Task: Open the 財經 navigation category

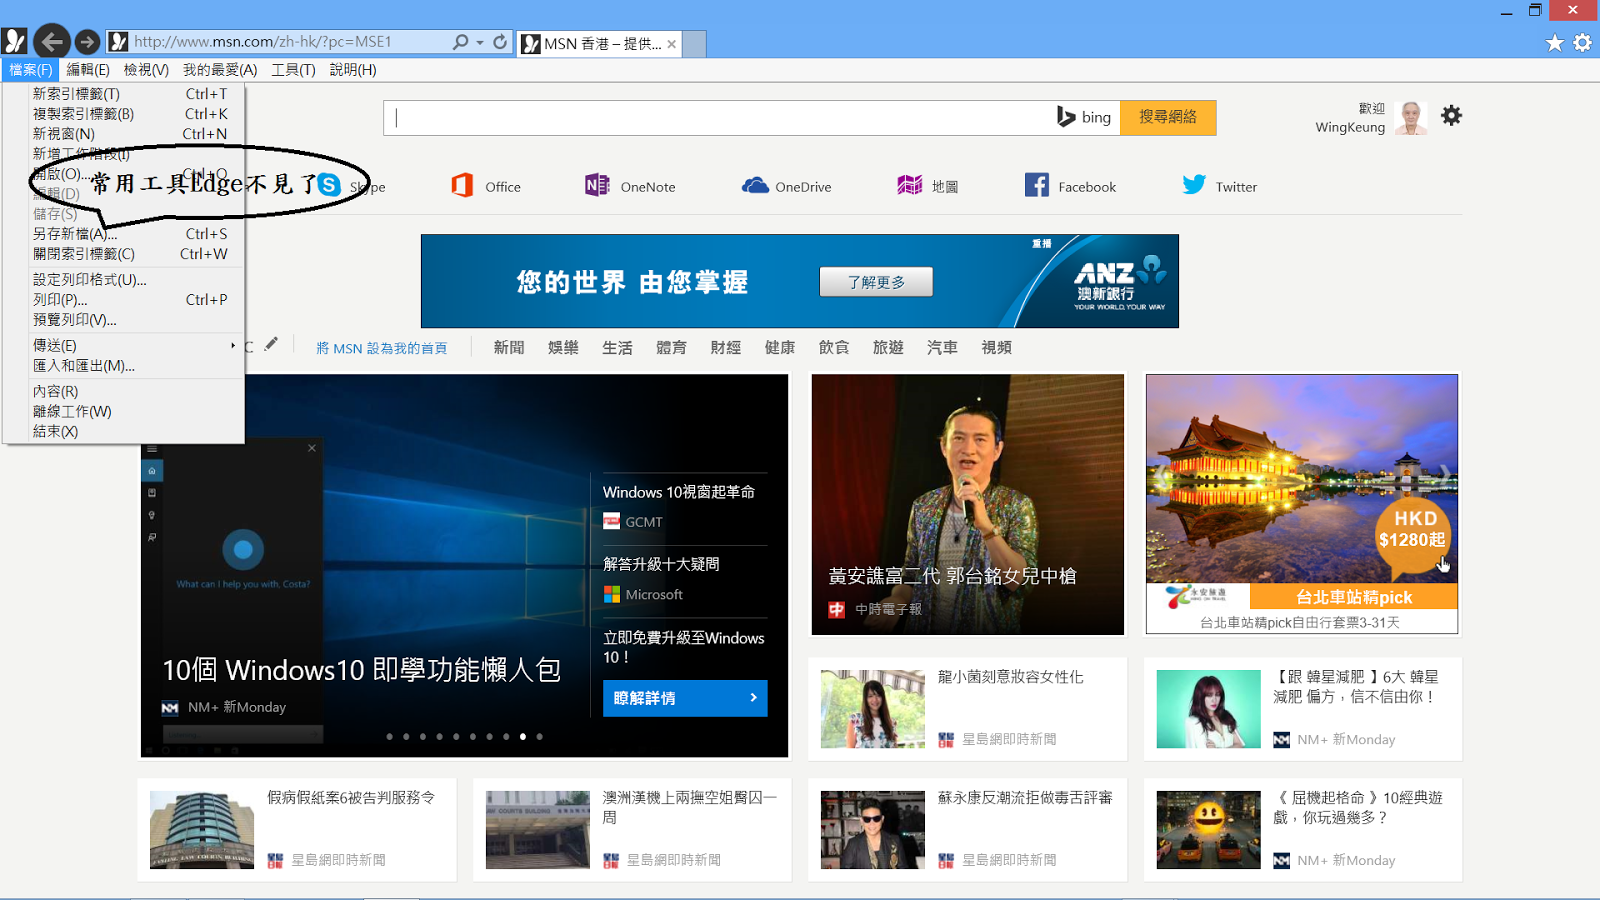Action: 725,347
